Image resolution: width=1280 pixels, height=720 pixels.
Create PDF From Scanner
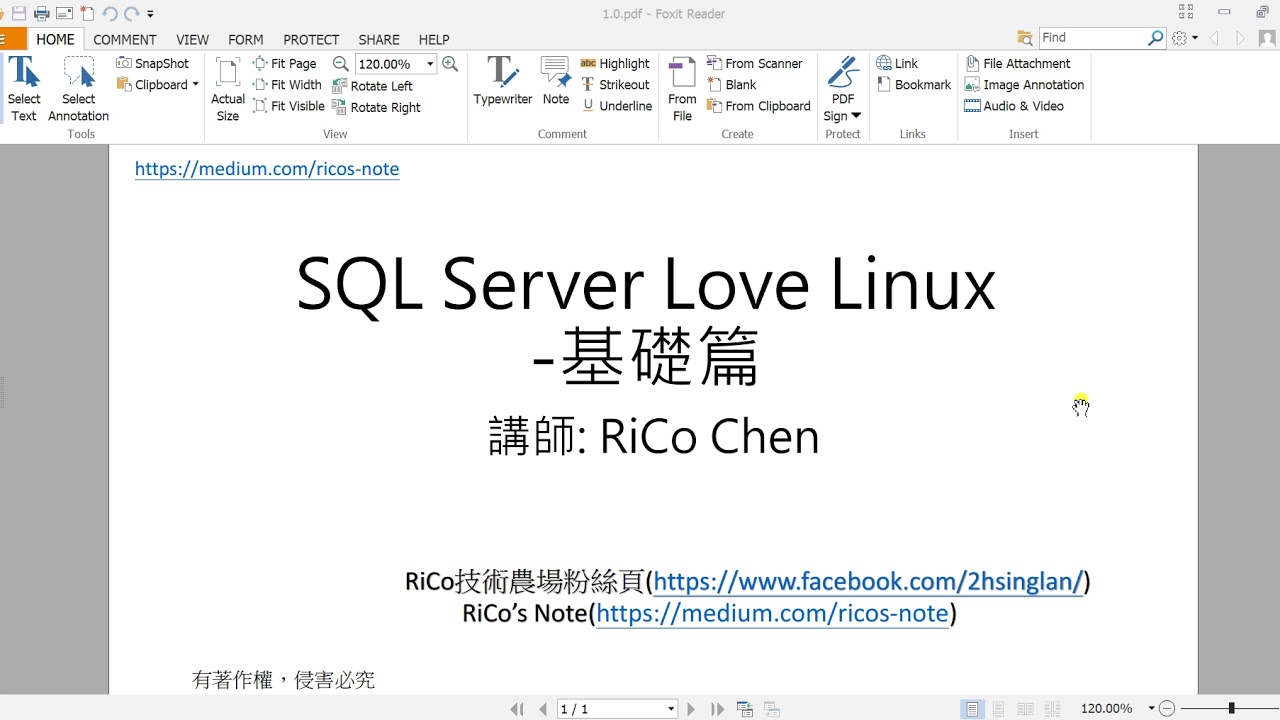(754, 63)
